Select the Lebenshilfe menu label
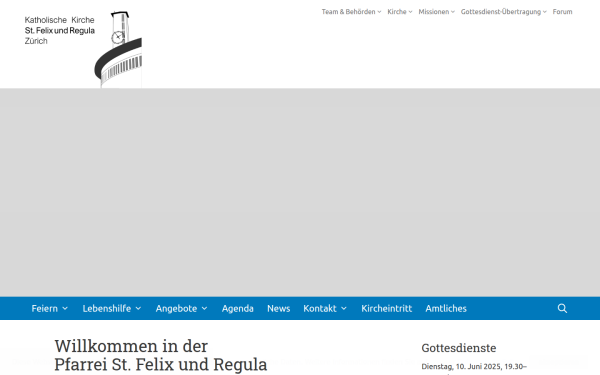600x375 pixels. 107,308
